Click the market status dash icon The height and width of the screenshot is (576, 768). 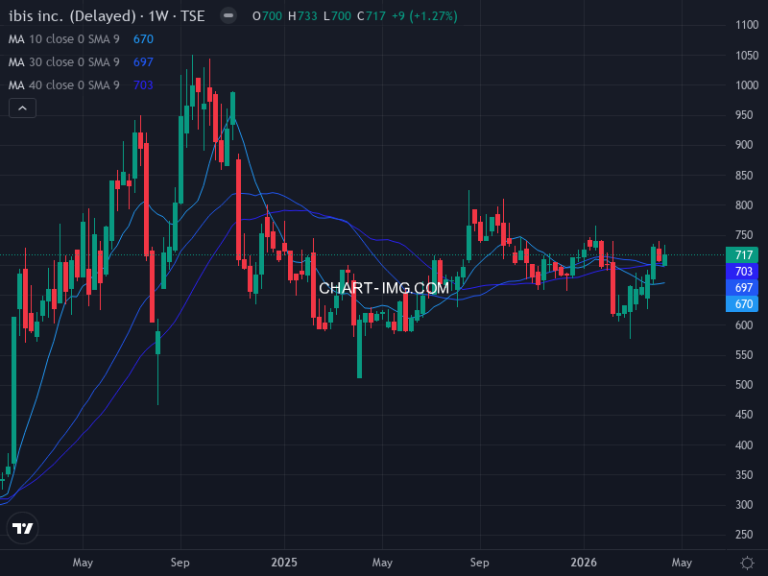[228, 16]
